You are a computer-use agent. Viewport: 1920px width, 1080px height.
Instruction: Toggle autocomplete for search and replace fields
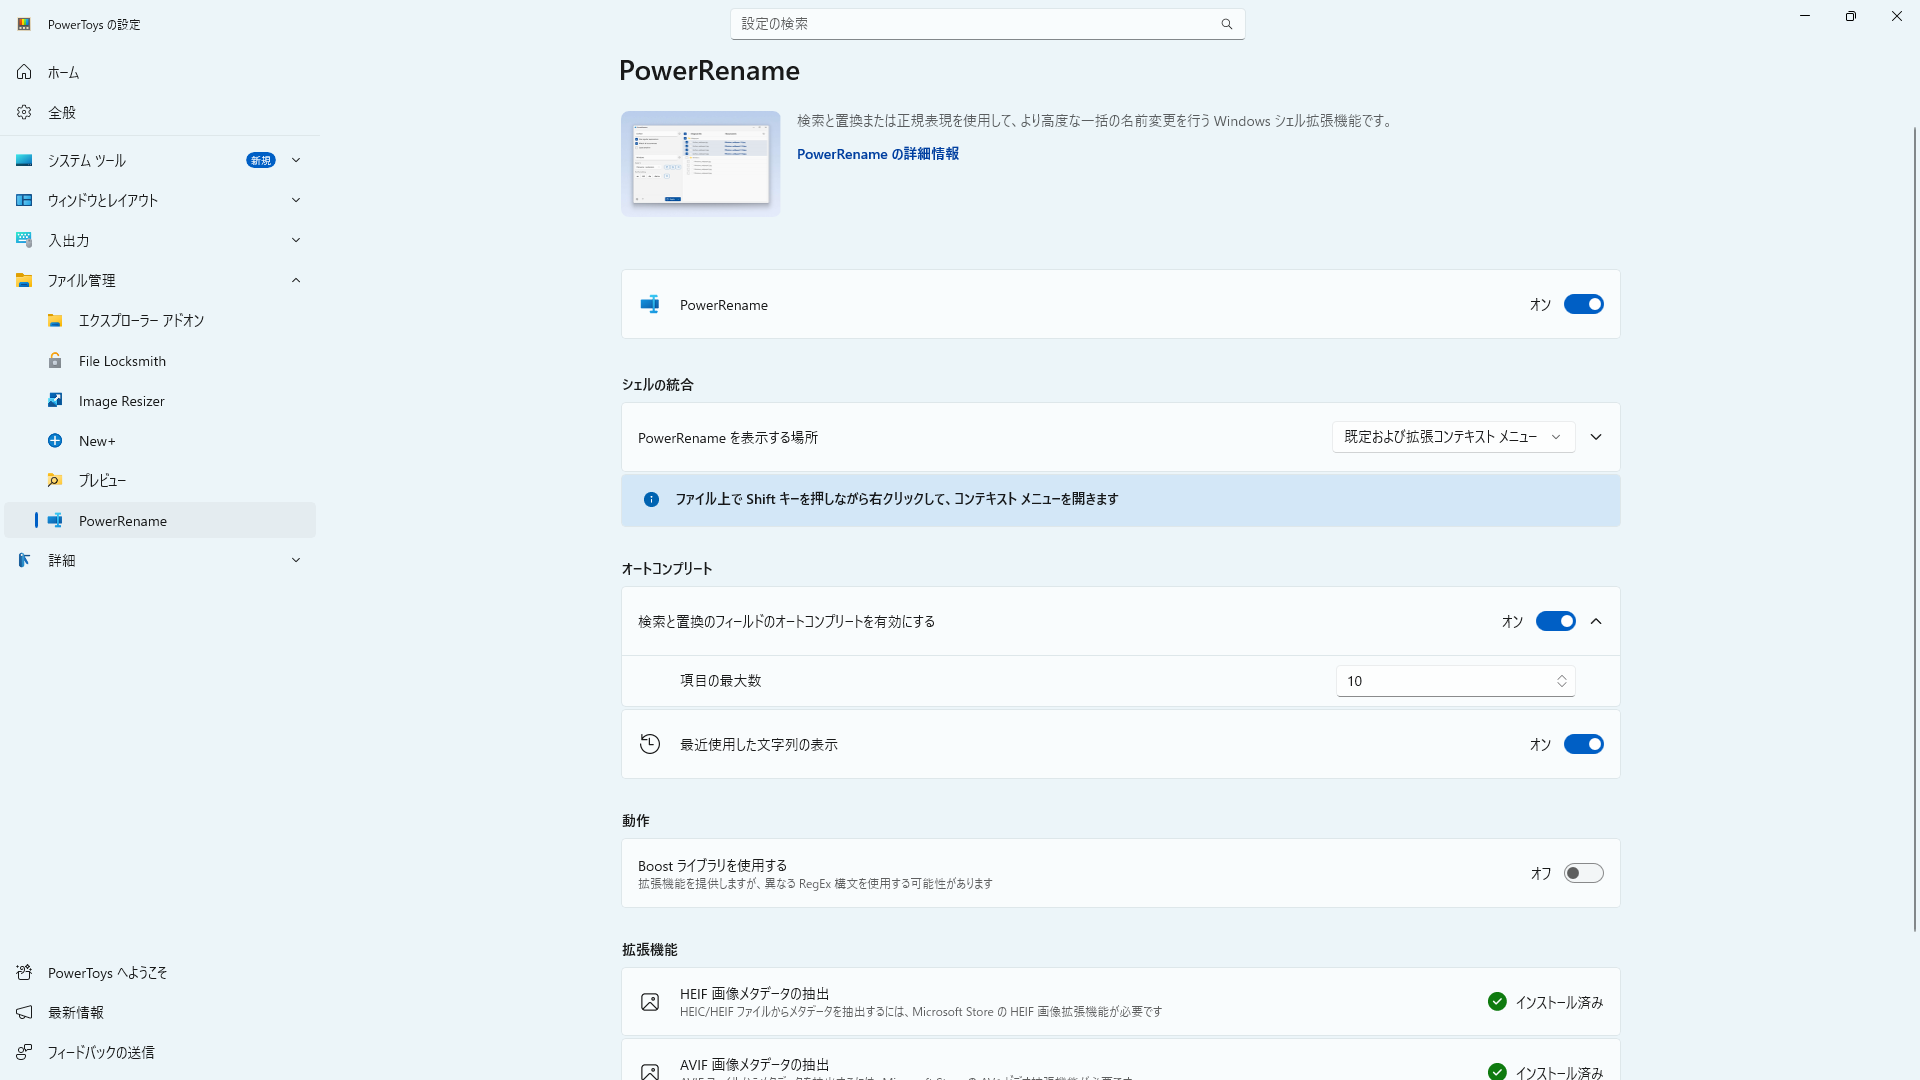click(x=1556, y=621)
